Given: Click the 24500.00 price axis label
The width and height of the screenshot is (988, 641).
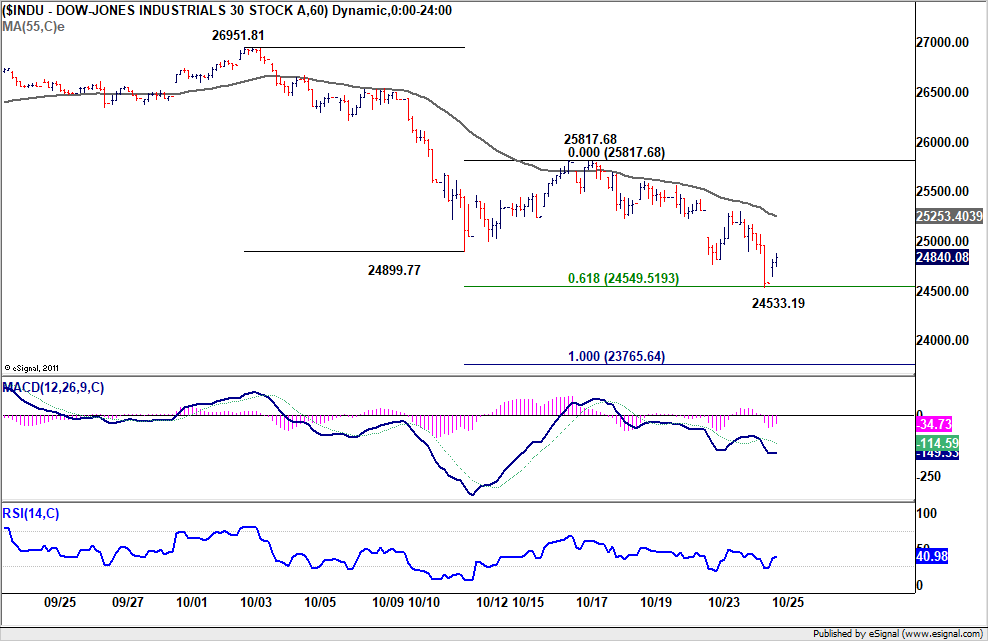Looking at the screenshot, I should [x=942, y=291].
